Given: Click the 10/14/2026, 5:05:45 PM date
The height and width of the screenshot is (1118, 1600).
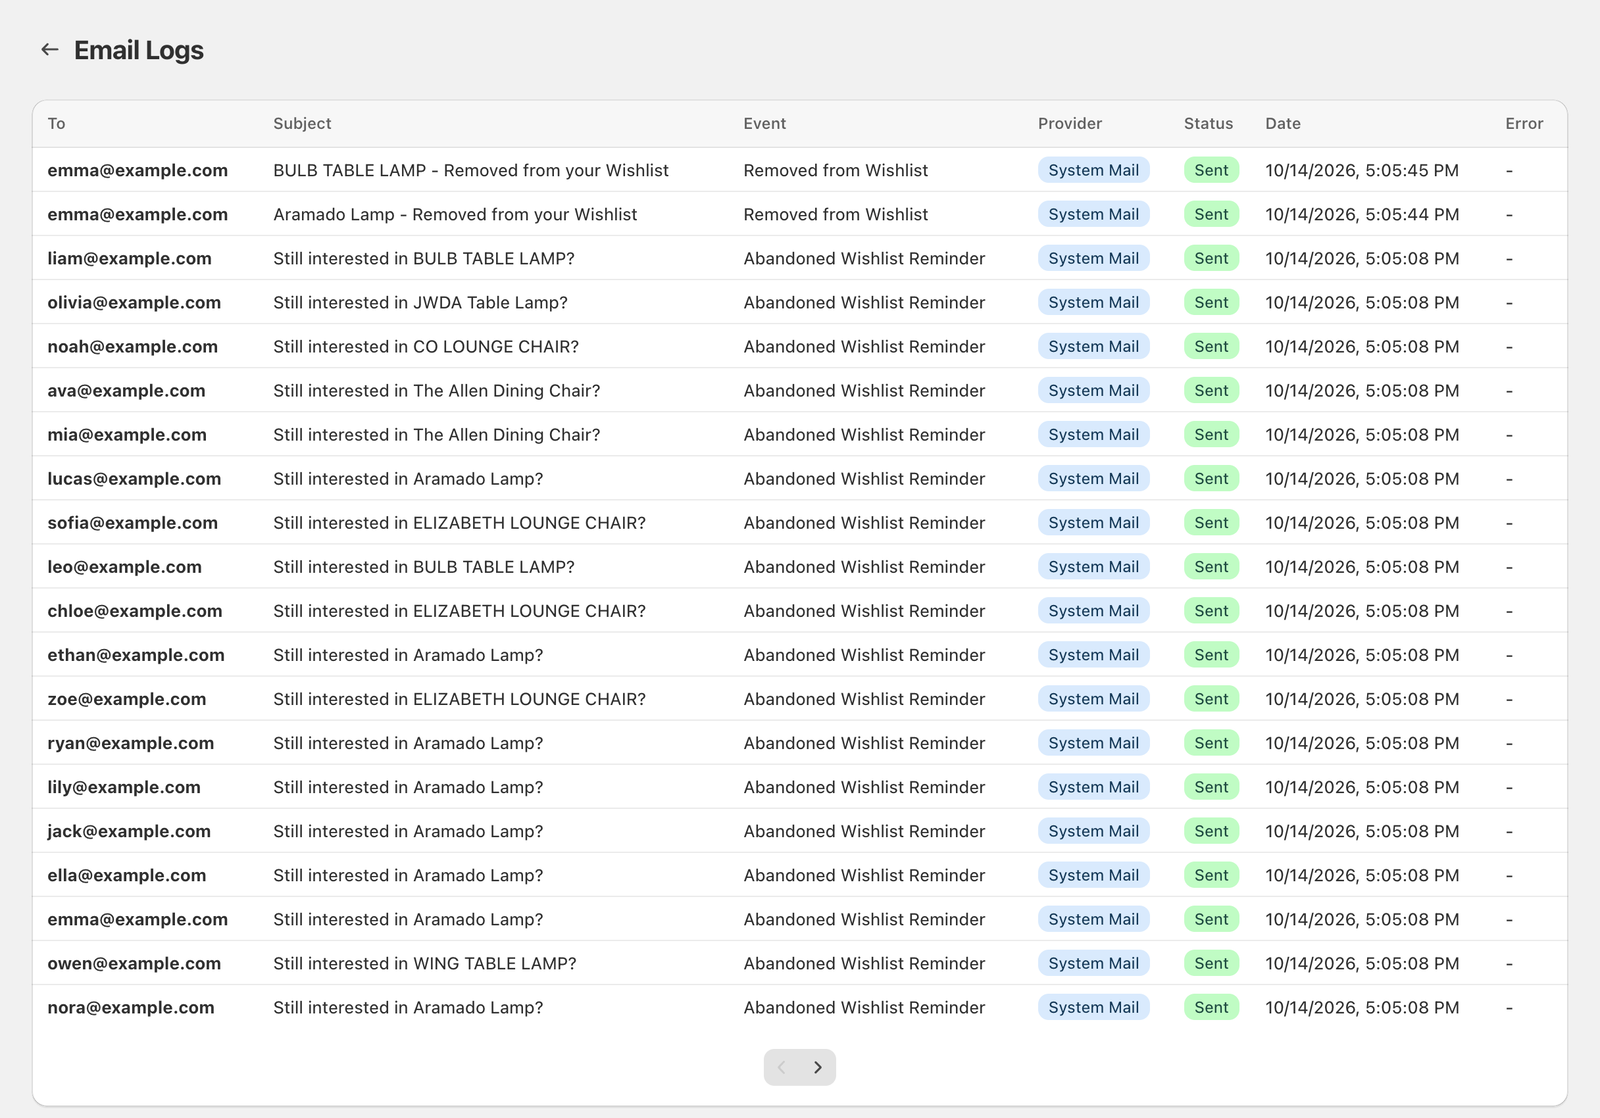Looking at the screenshot, I should pos(1362,170).
